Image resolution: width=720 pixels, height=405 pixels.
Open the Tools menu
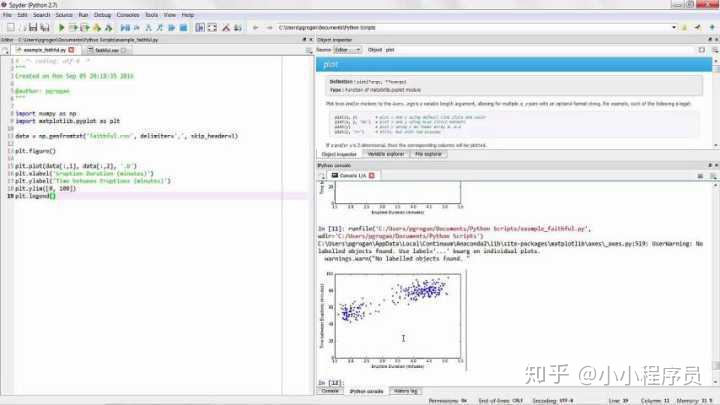coord(152,15)
